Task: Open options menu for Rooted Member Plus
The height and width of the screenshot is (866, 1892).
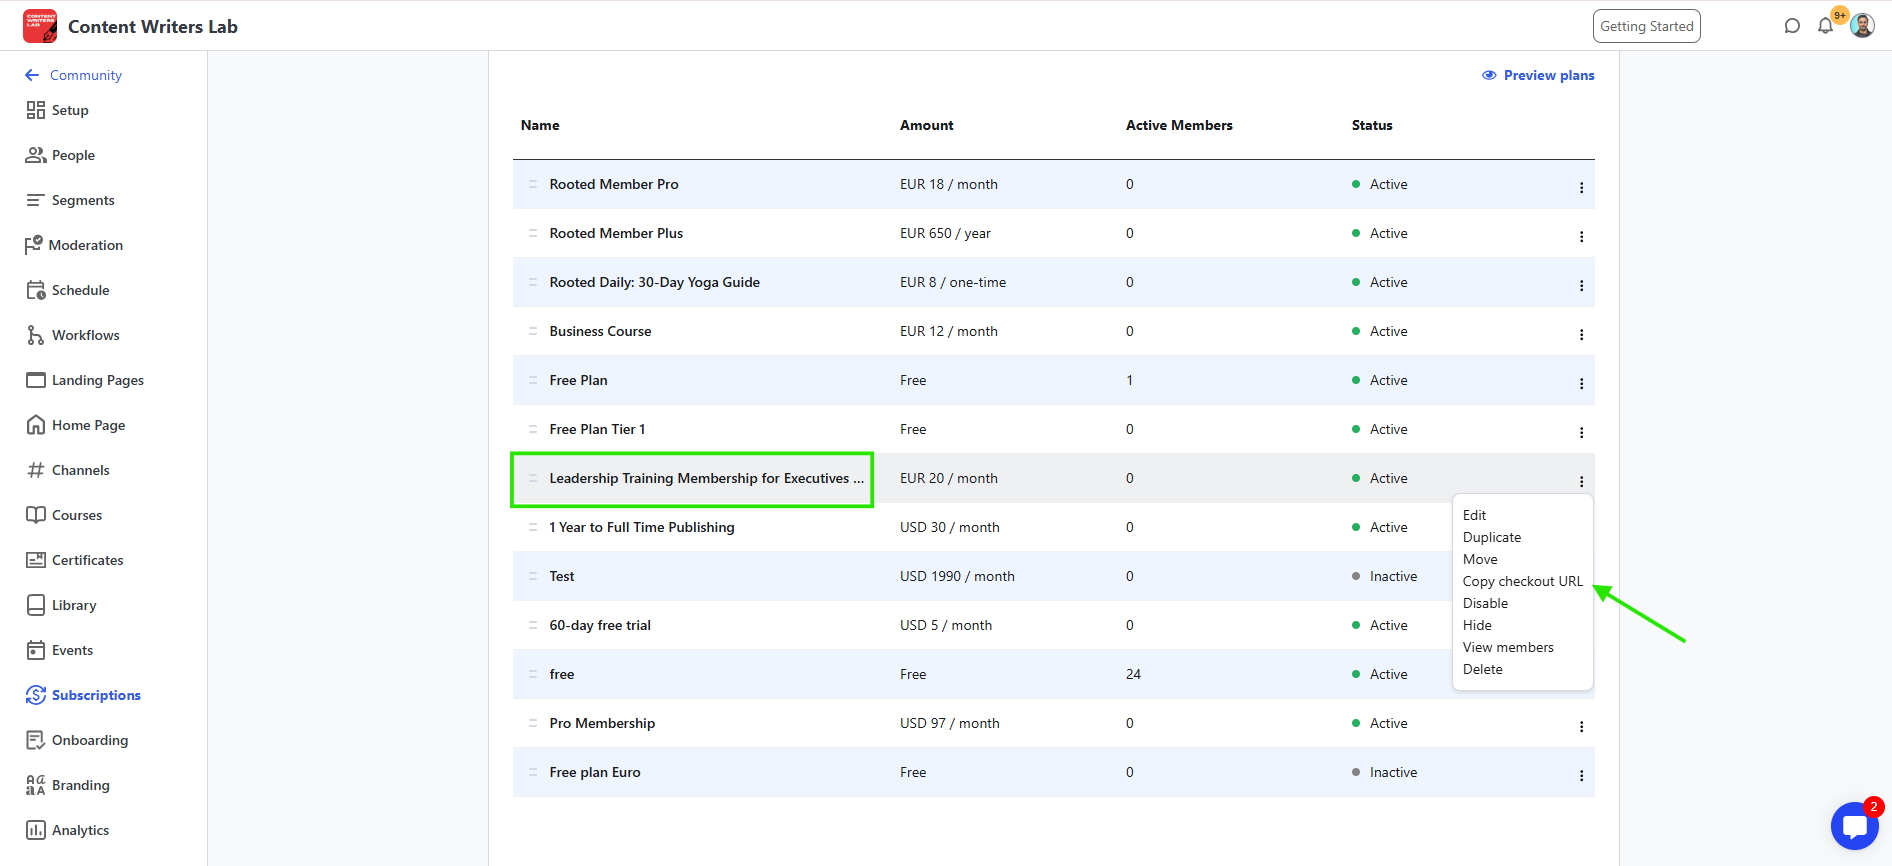Action: click(x=1581, y=236)
